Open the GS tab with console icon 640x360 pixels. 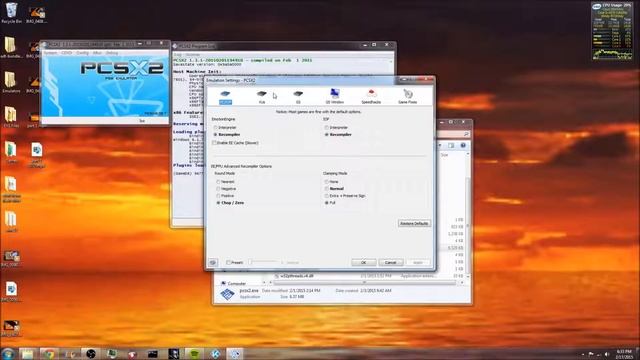[298, 97]
